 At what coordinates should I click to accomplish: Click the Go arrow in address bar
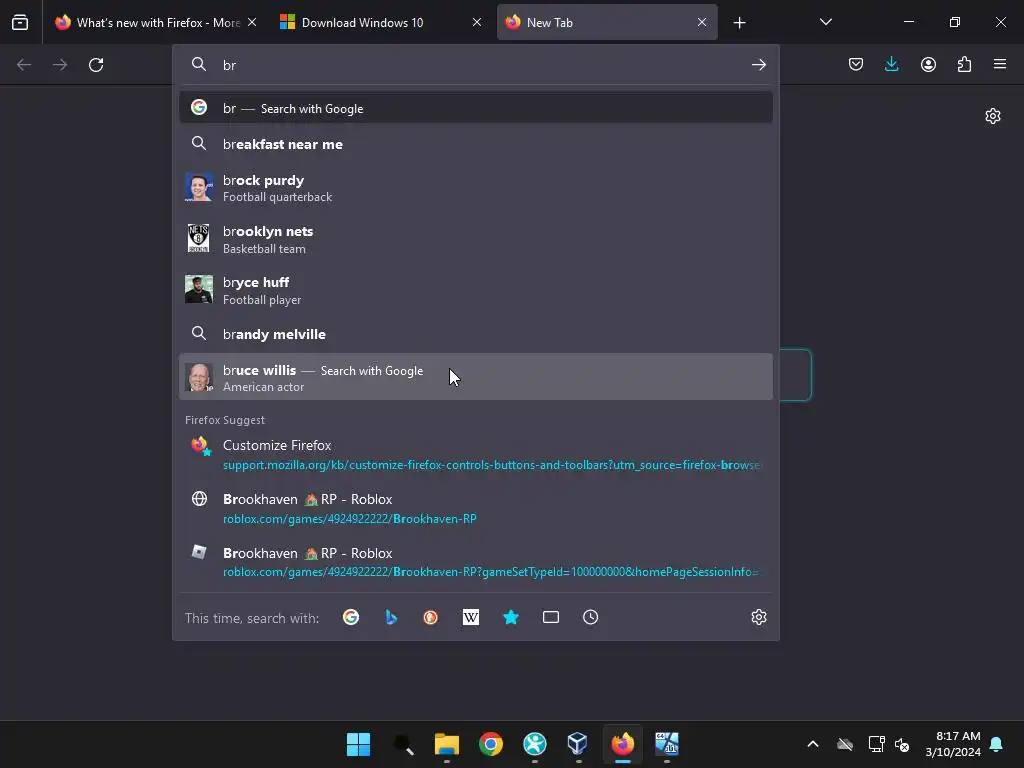pos(758,65)
